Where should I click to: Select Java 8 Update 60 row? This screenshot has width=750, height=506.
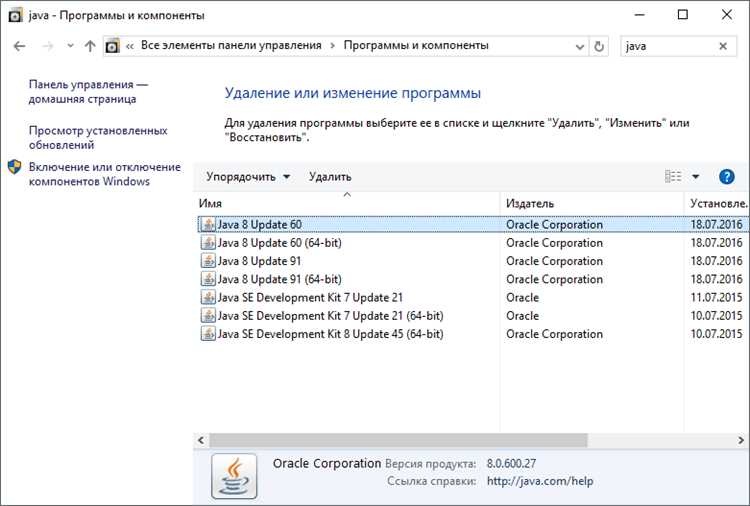point(473,224)
